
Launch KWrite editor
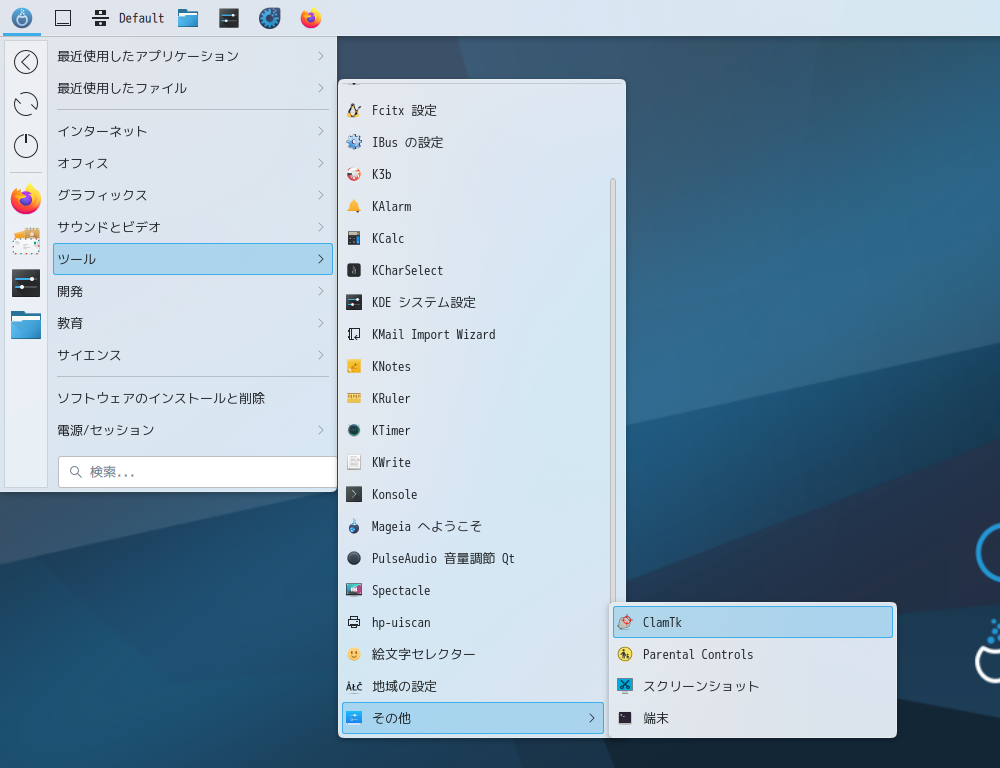473,462
